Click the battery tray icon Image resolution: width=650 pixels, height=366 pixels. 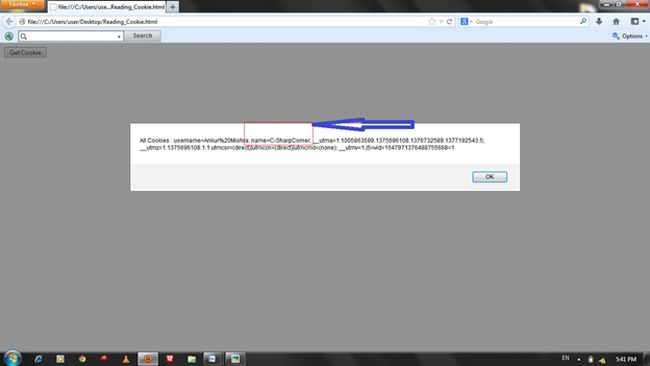[591, 359]
